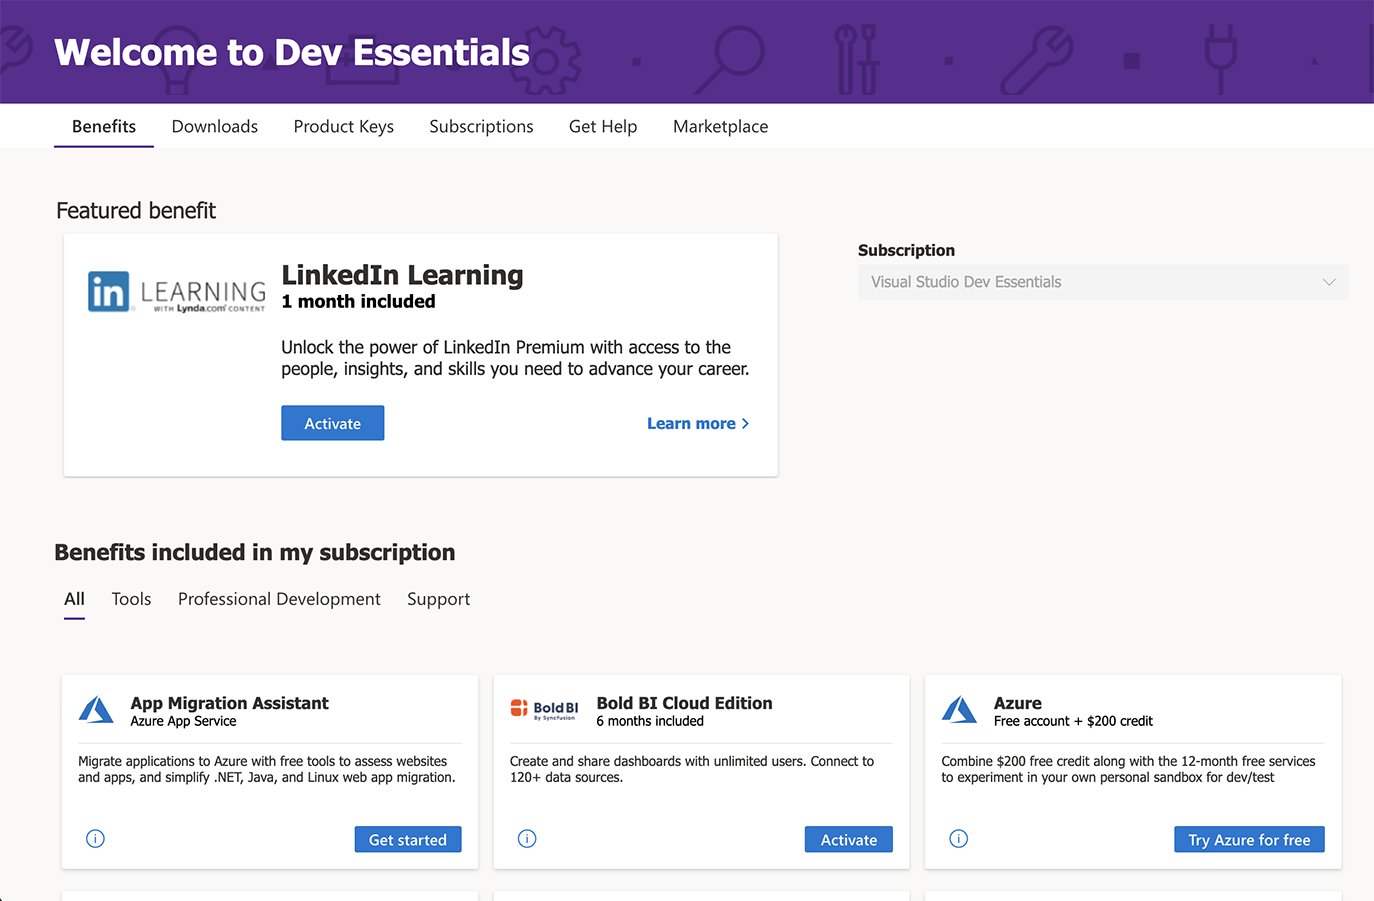The width and height of the screenshot is (1374, 901).
Task: Click the Bold BI logo
Action: pos(545,709)
